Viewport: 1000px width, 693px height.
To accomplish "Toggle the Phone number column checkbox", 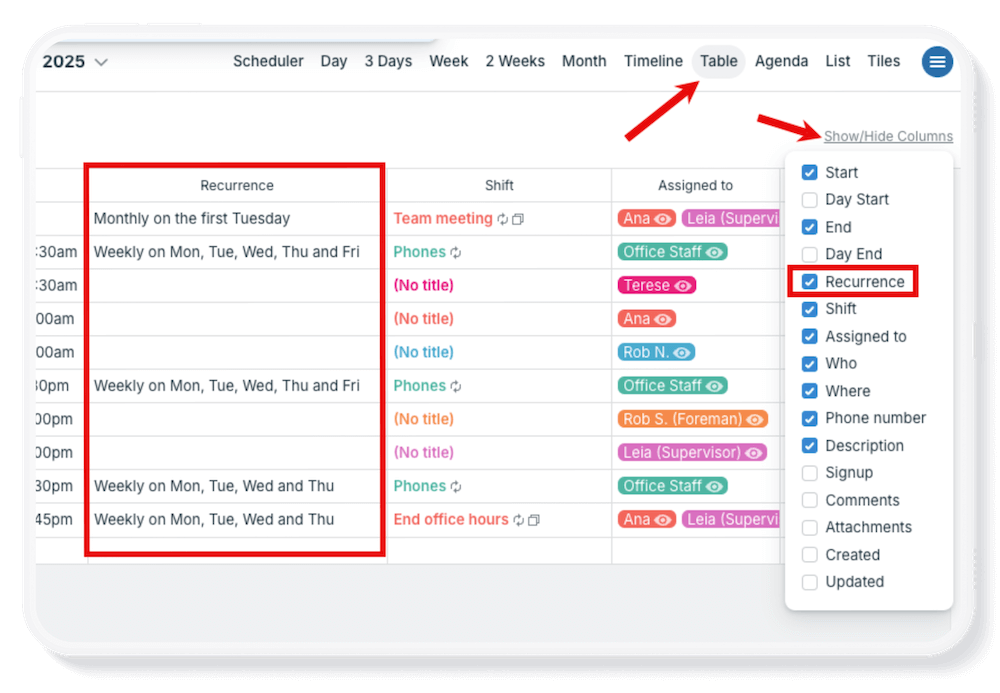I will pos(810,418).
